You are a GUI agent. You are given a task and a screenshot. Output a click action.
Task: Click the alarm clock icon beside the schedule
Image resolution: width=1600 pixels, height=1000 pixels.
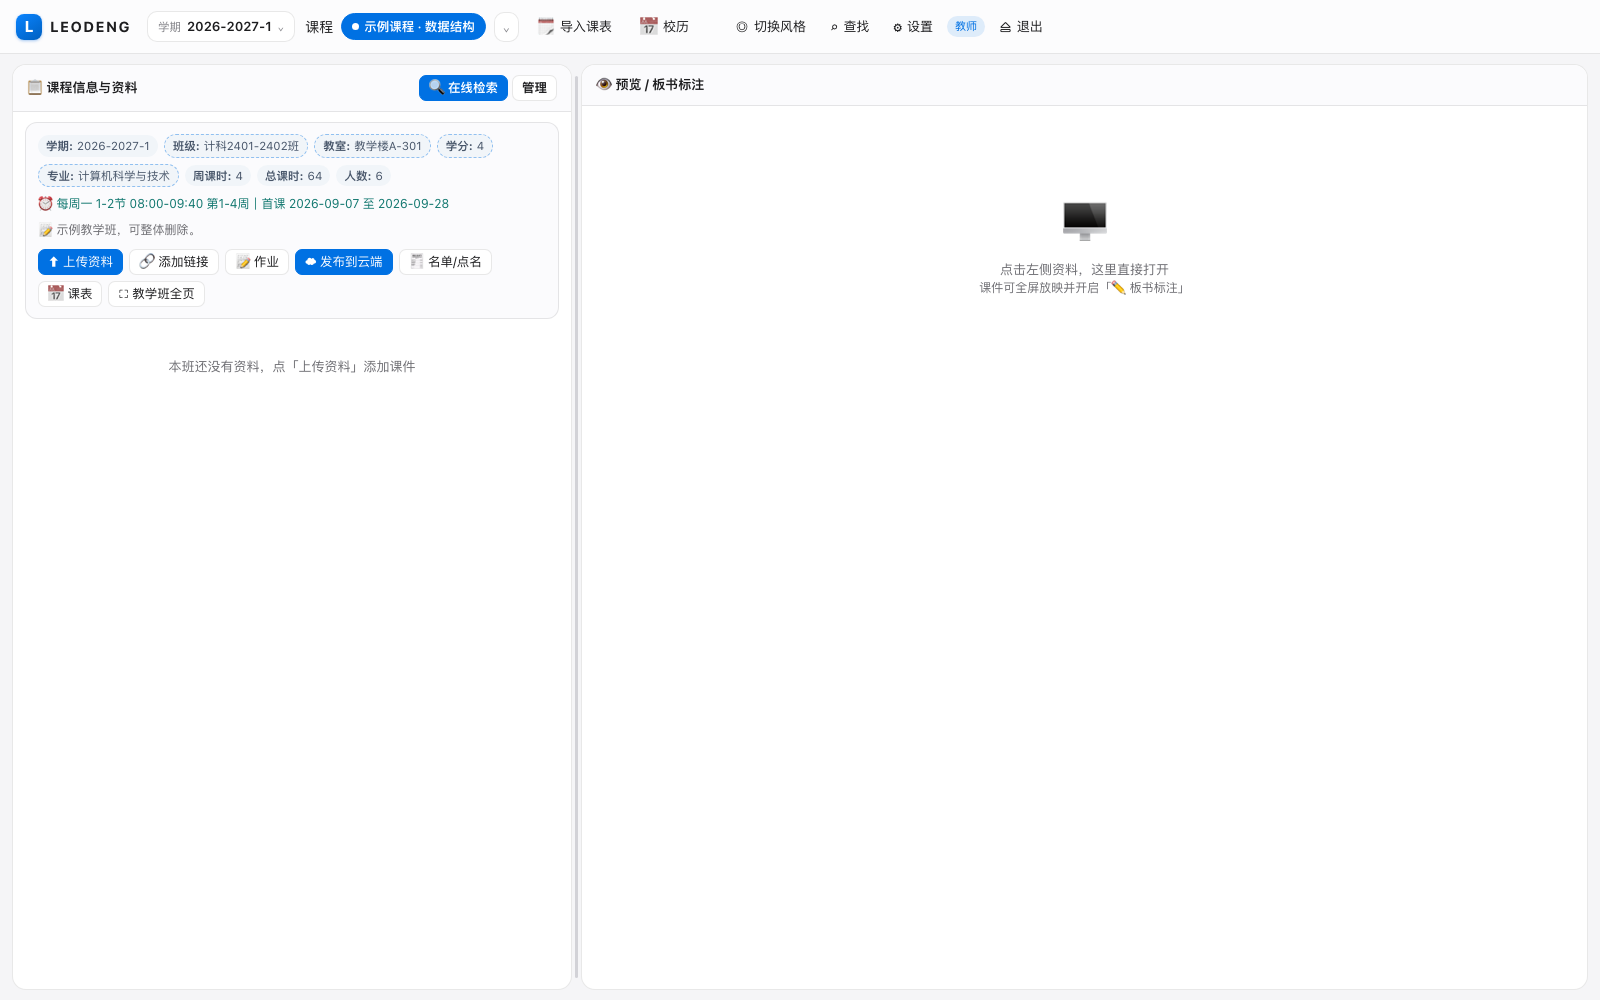(45, 204)
